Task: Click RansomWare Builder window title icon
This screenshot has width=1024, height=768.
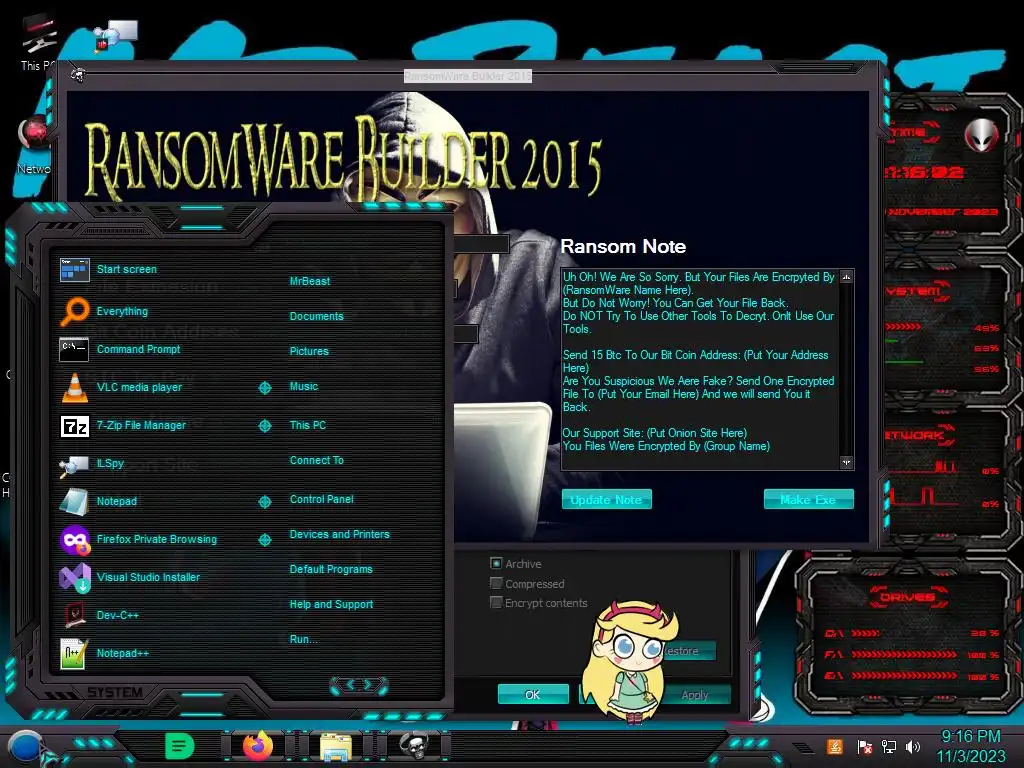Action: (x=78, y=76)
